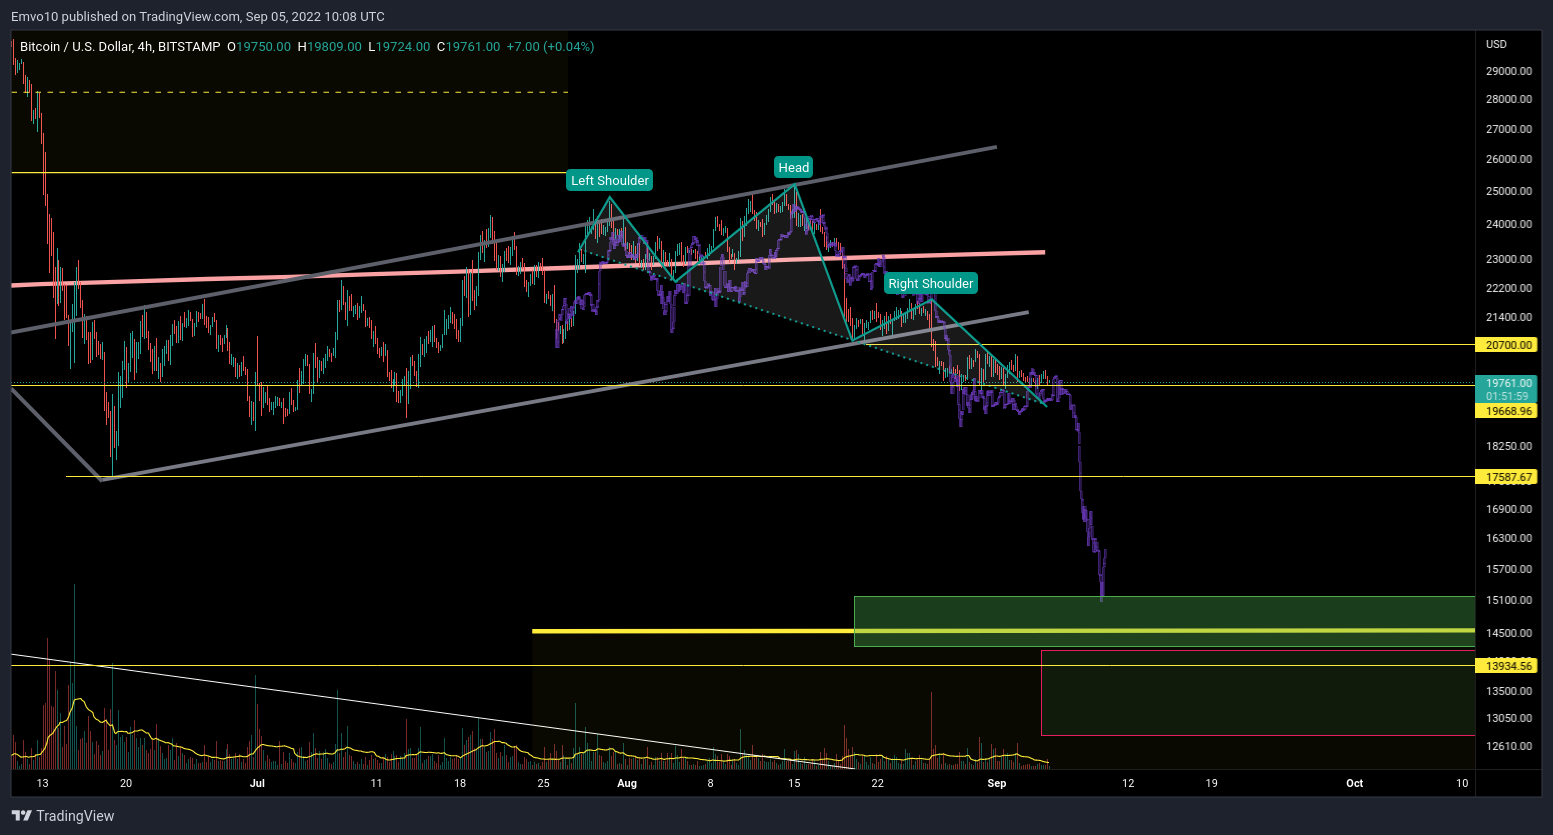Click the Aug label on time axis
Viewport: 1553px width, 835px height.
tap(627, 783)
